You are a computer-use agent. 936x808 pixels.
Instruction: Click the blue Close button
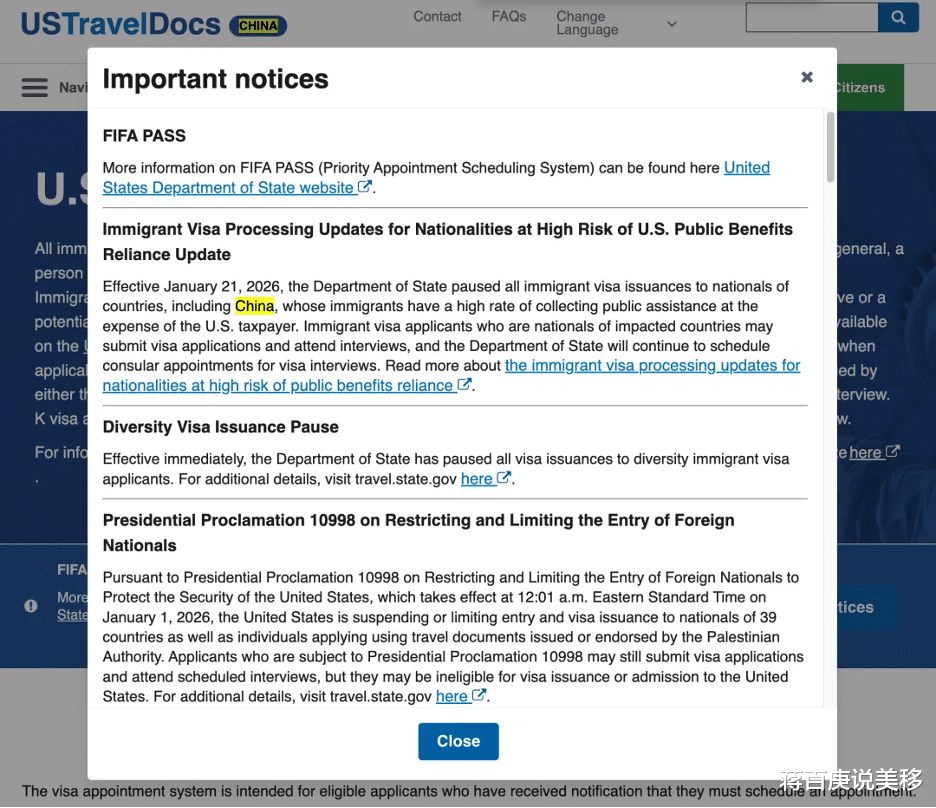click(458, 741)
